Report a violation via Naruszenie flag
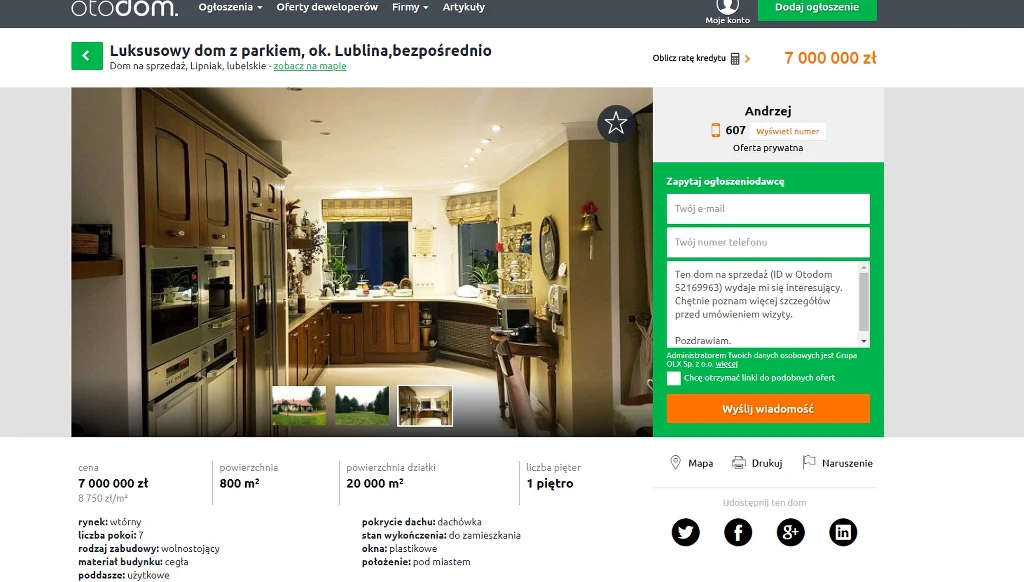The height and width of the screenshot is (582, 1024). (x=837, y=462)
